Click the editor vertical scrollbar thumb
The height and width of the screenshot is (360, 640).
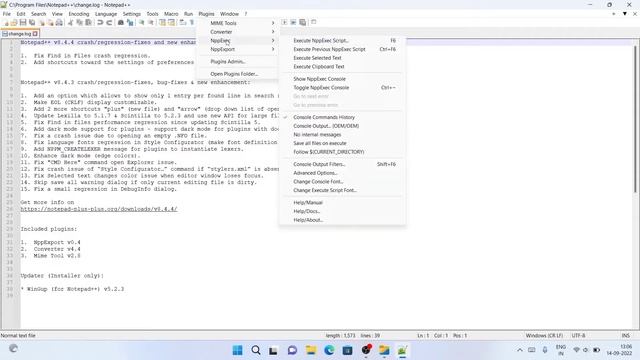[636, 118]
